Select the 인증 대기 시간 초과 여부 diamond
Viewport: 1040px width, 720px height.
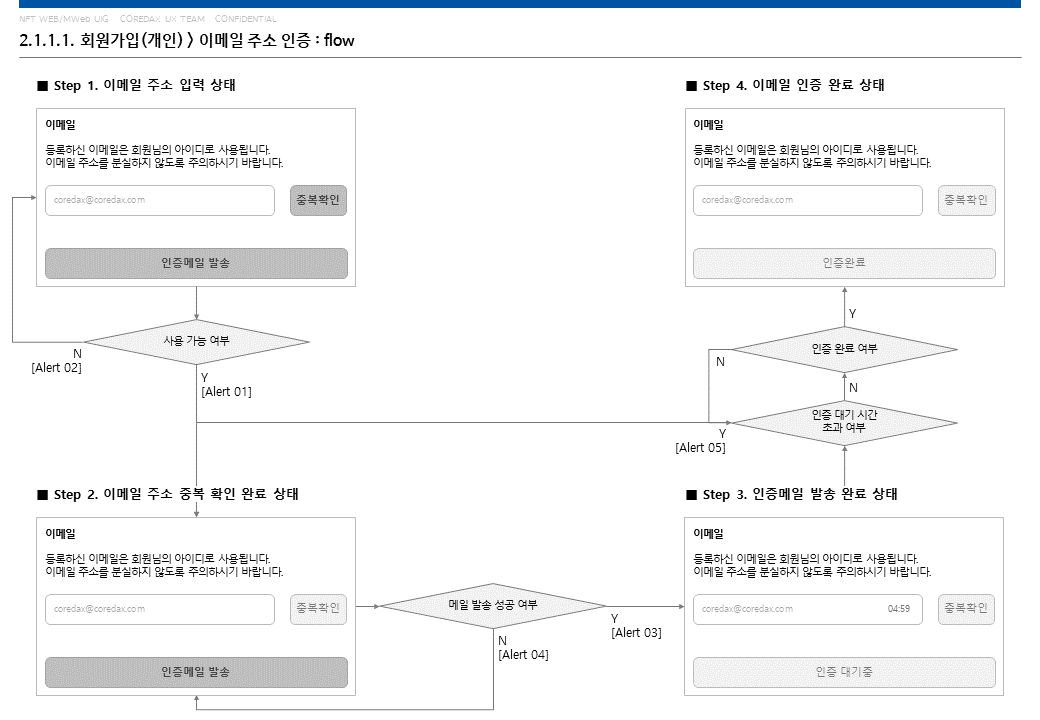(x=844, y=422)
